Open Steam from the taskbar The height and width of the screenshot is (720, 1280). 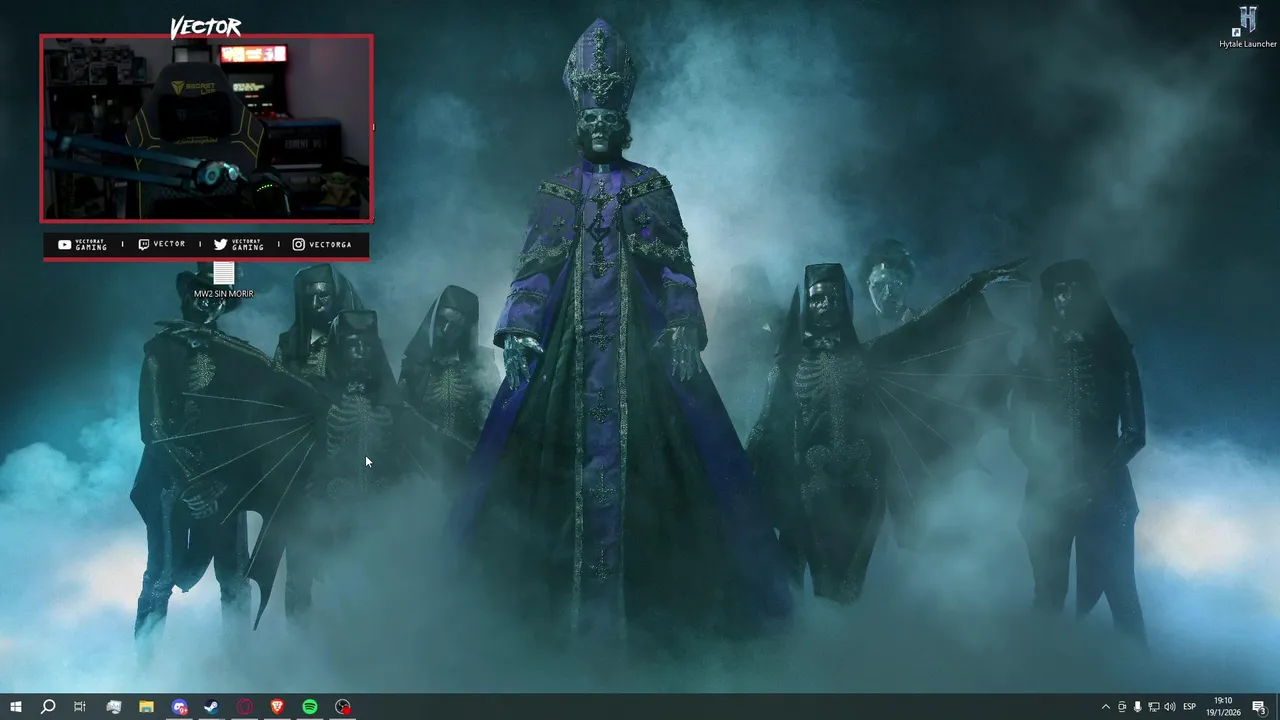pyautogui.click(x=211, y=707)
